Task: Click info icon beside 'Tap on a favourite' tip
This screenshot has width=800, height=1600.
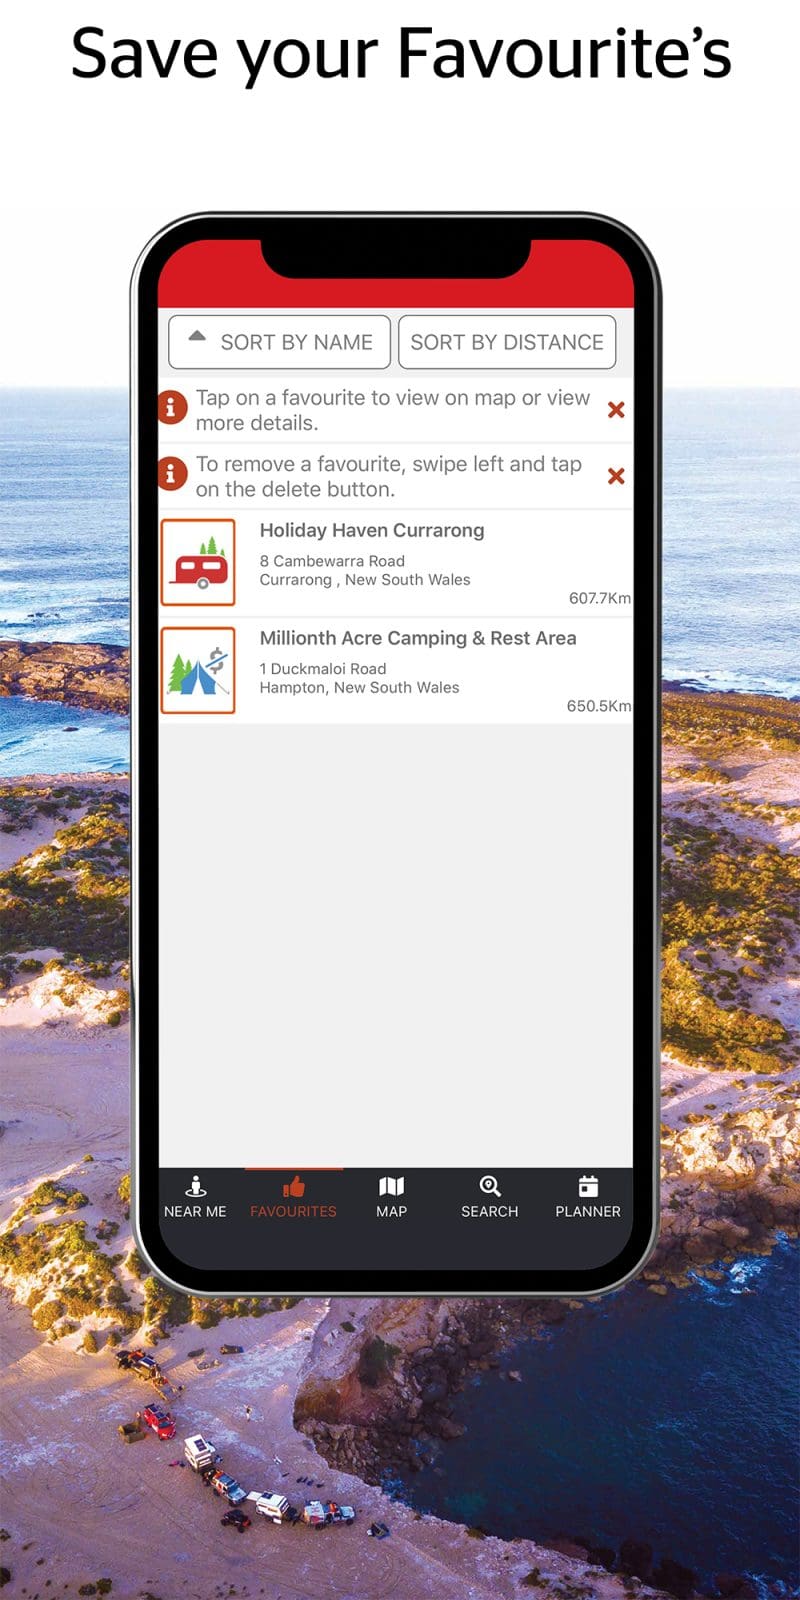Action: click(171, 408)
